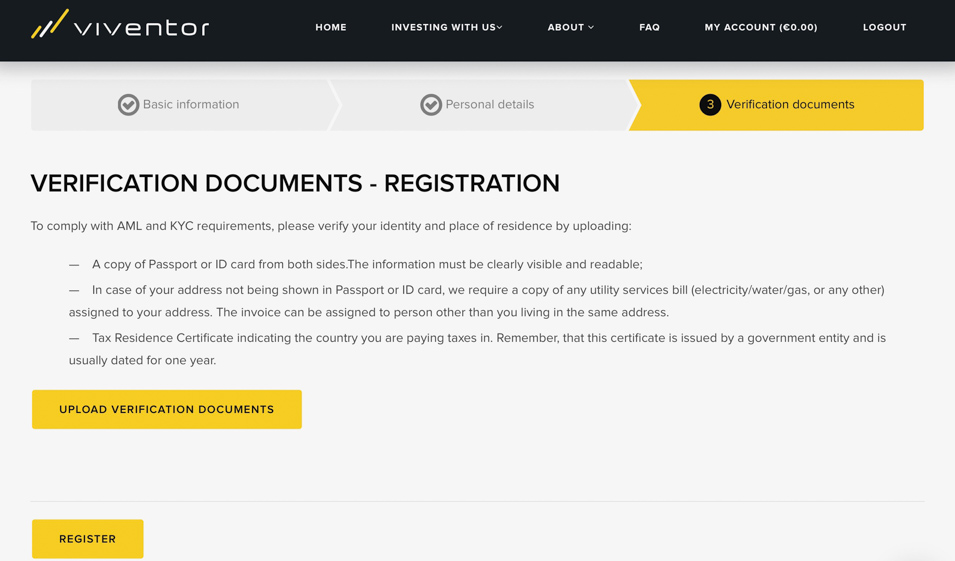Go to the Home page
The image size is (955, 561).
[x=331, y=28]
